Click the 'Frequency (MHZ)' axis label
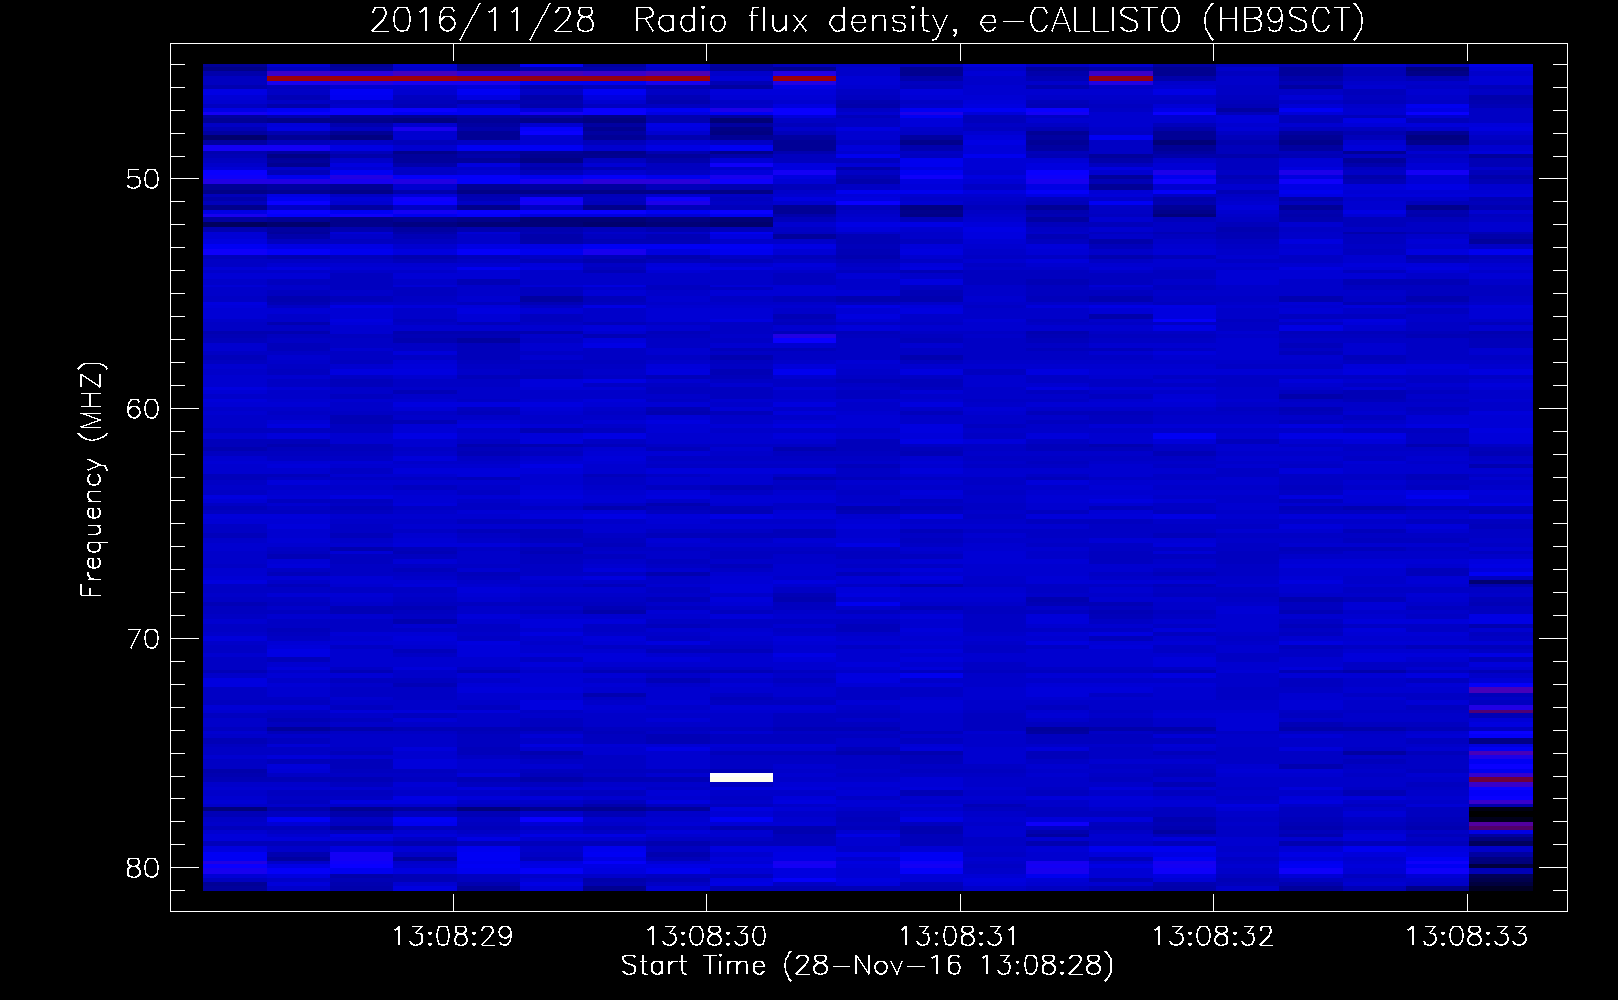The height and width of the screenshot is (1000, 1618). click(x=92, y=480)
